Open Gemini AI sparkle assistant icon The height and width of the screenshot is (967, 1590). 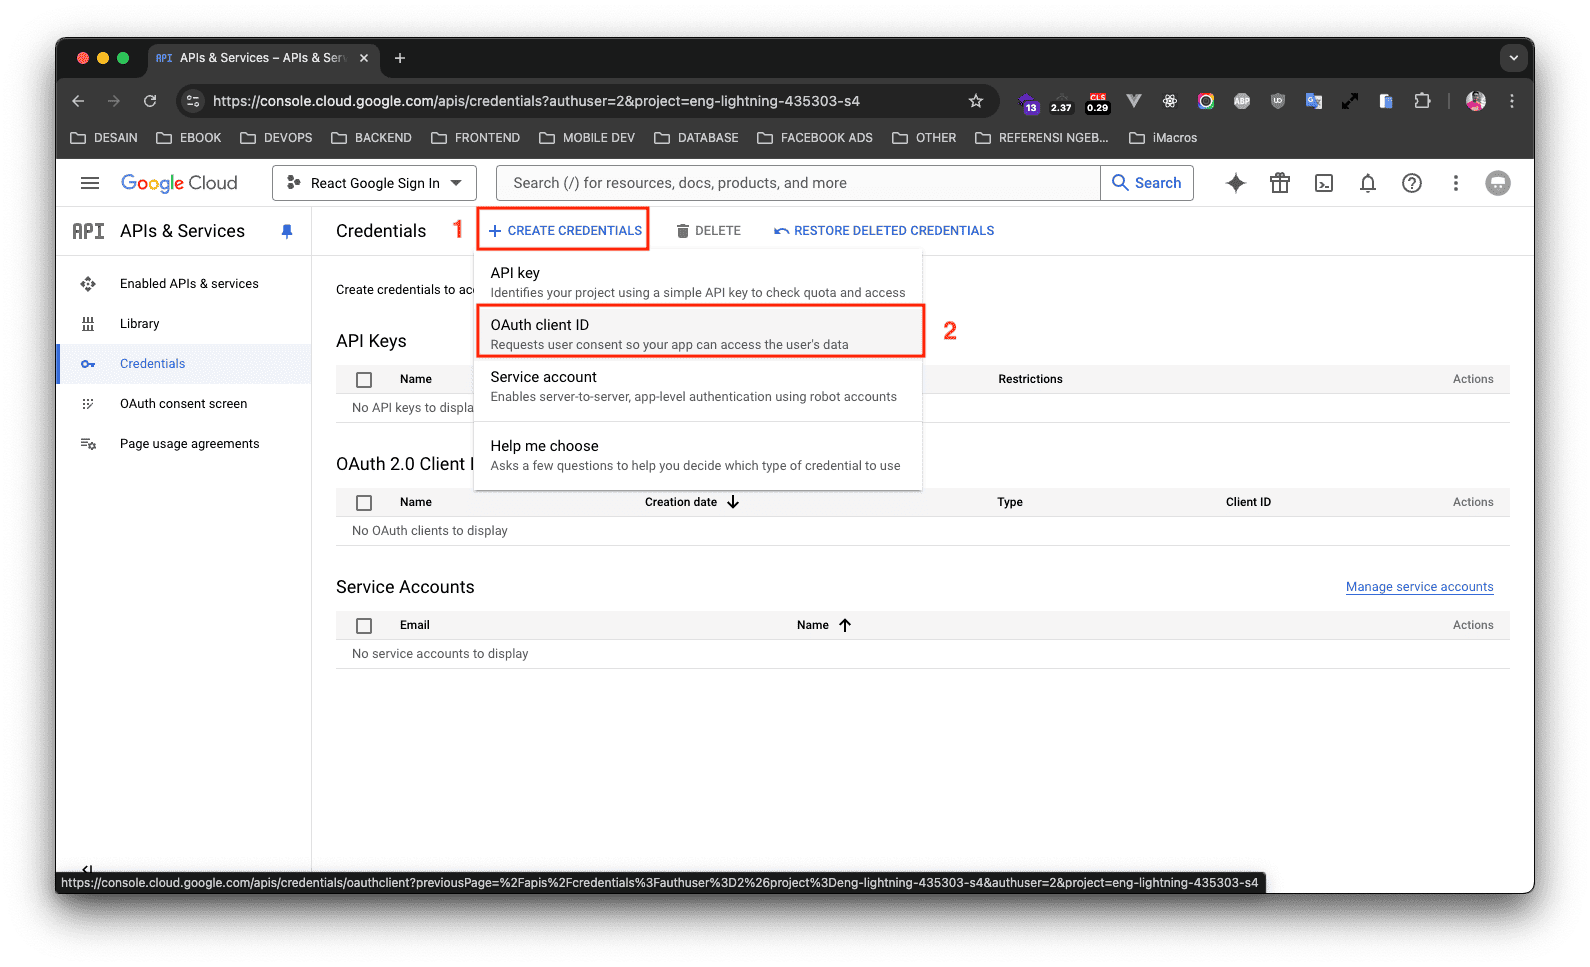click(1236, 183)
